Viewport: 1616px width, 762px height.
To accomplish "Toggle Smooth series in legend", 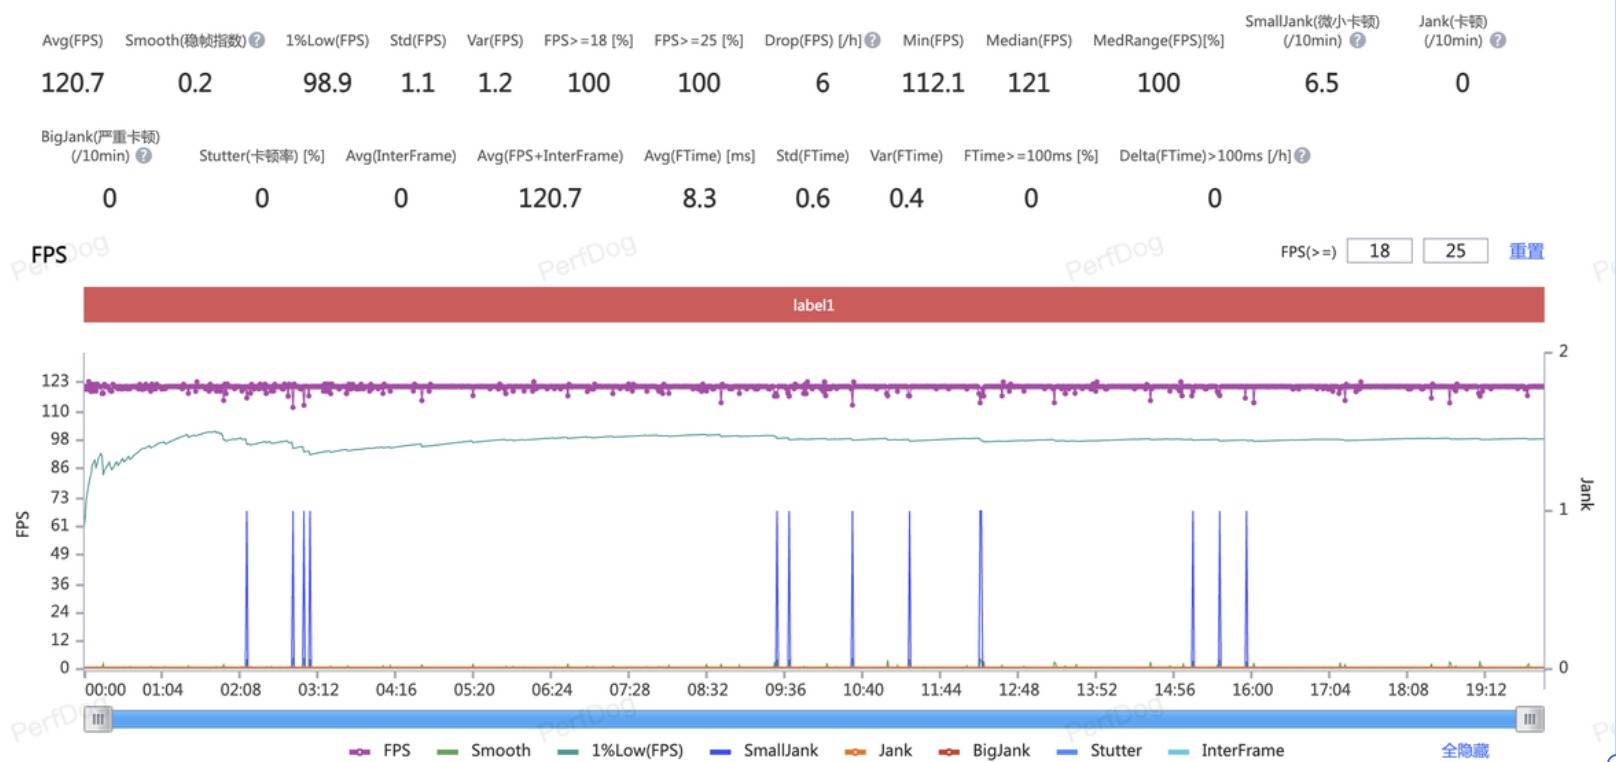I will (484, 751).
